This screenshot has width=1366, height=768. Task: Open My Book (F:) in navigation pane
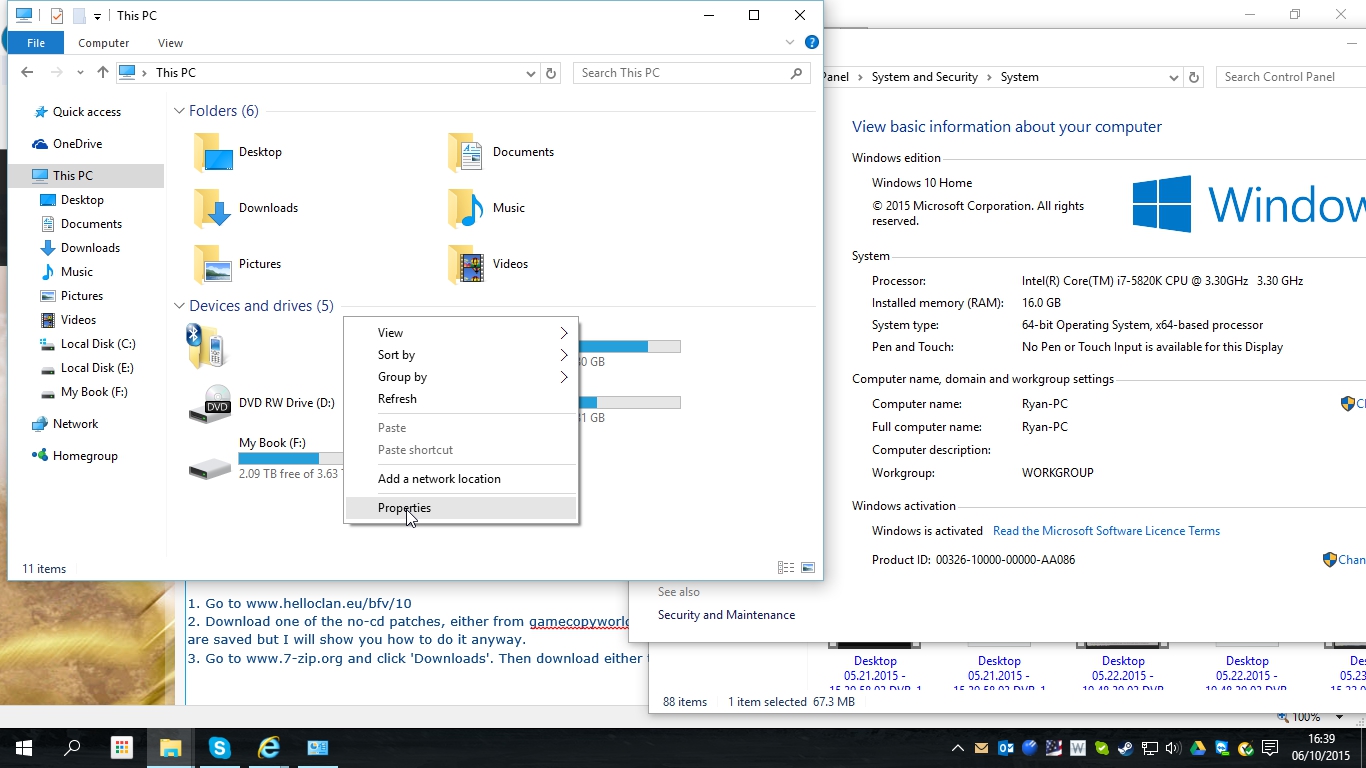84,392
